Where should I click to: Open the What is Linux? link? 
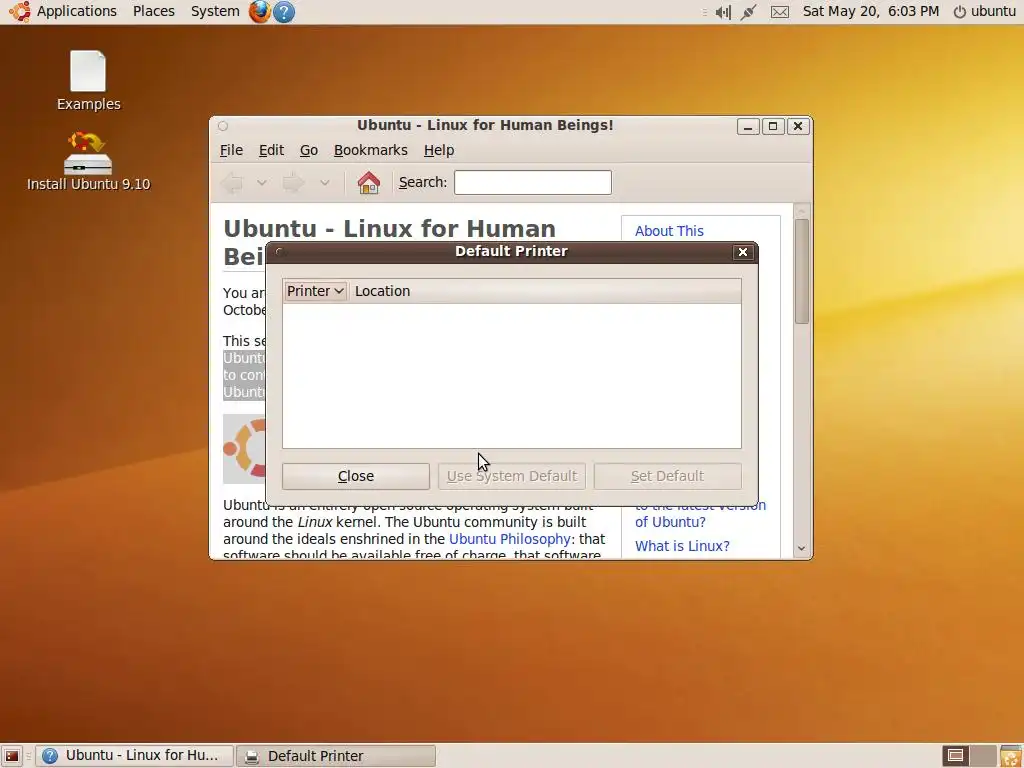coord(682,546)
